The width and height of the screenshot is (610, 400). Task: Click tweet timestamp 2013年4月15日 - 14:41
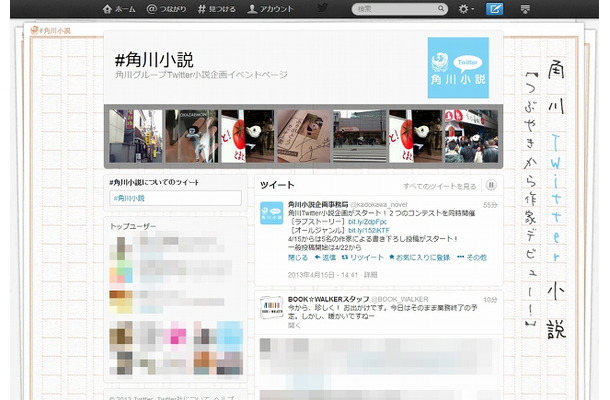point(323,275)
